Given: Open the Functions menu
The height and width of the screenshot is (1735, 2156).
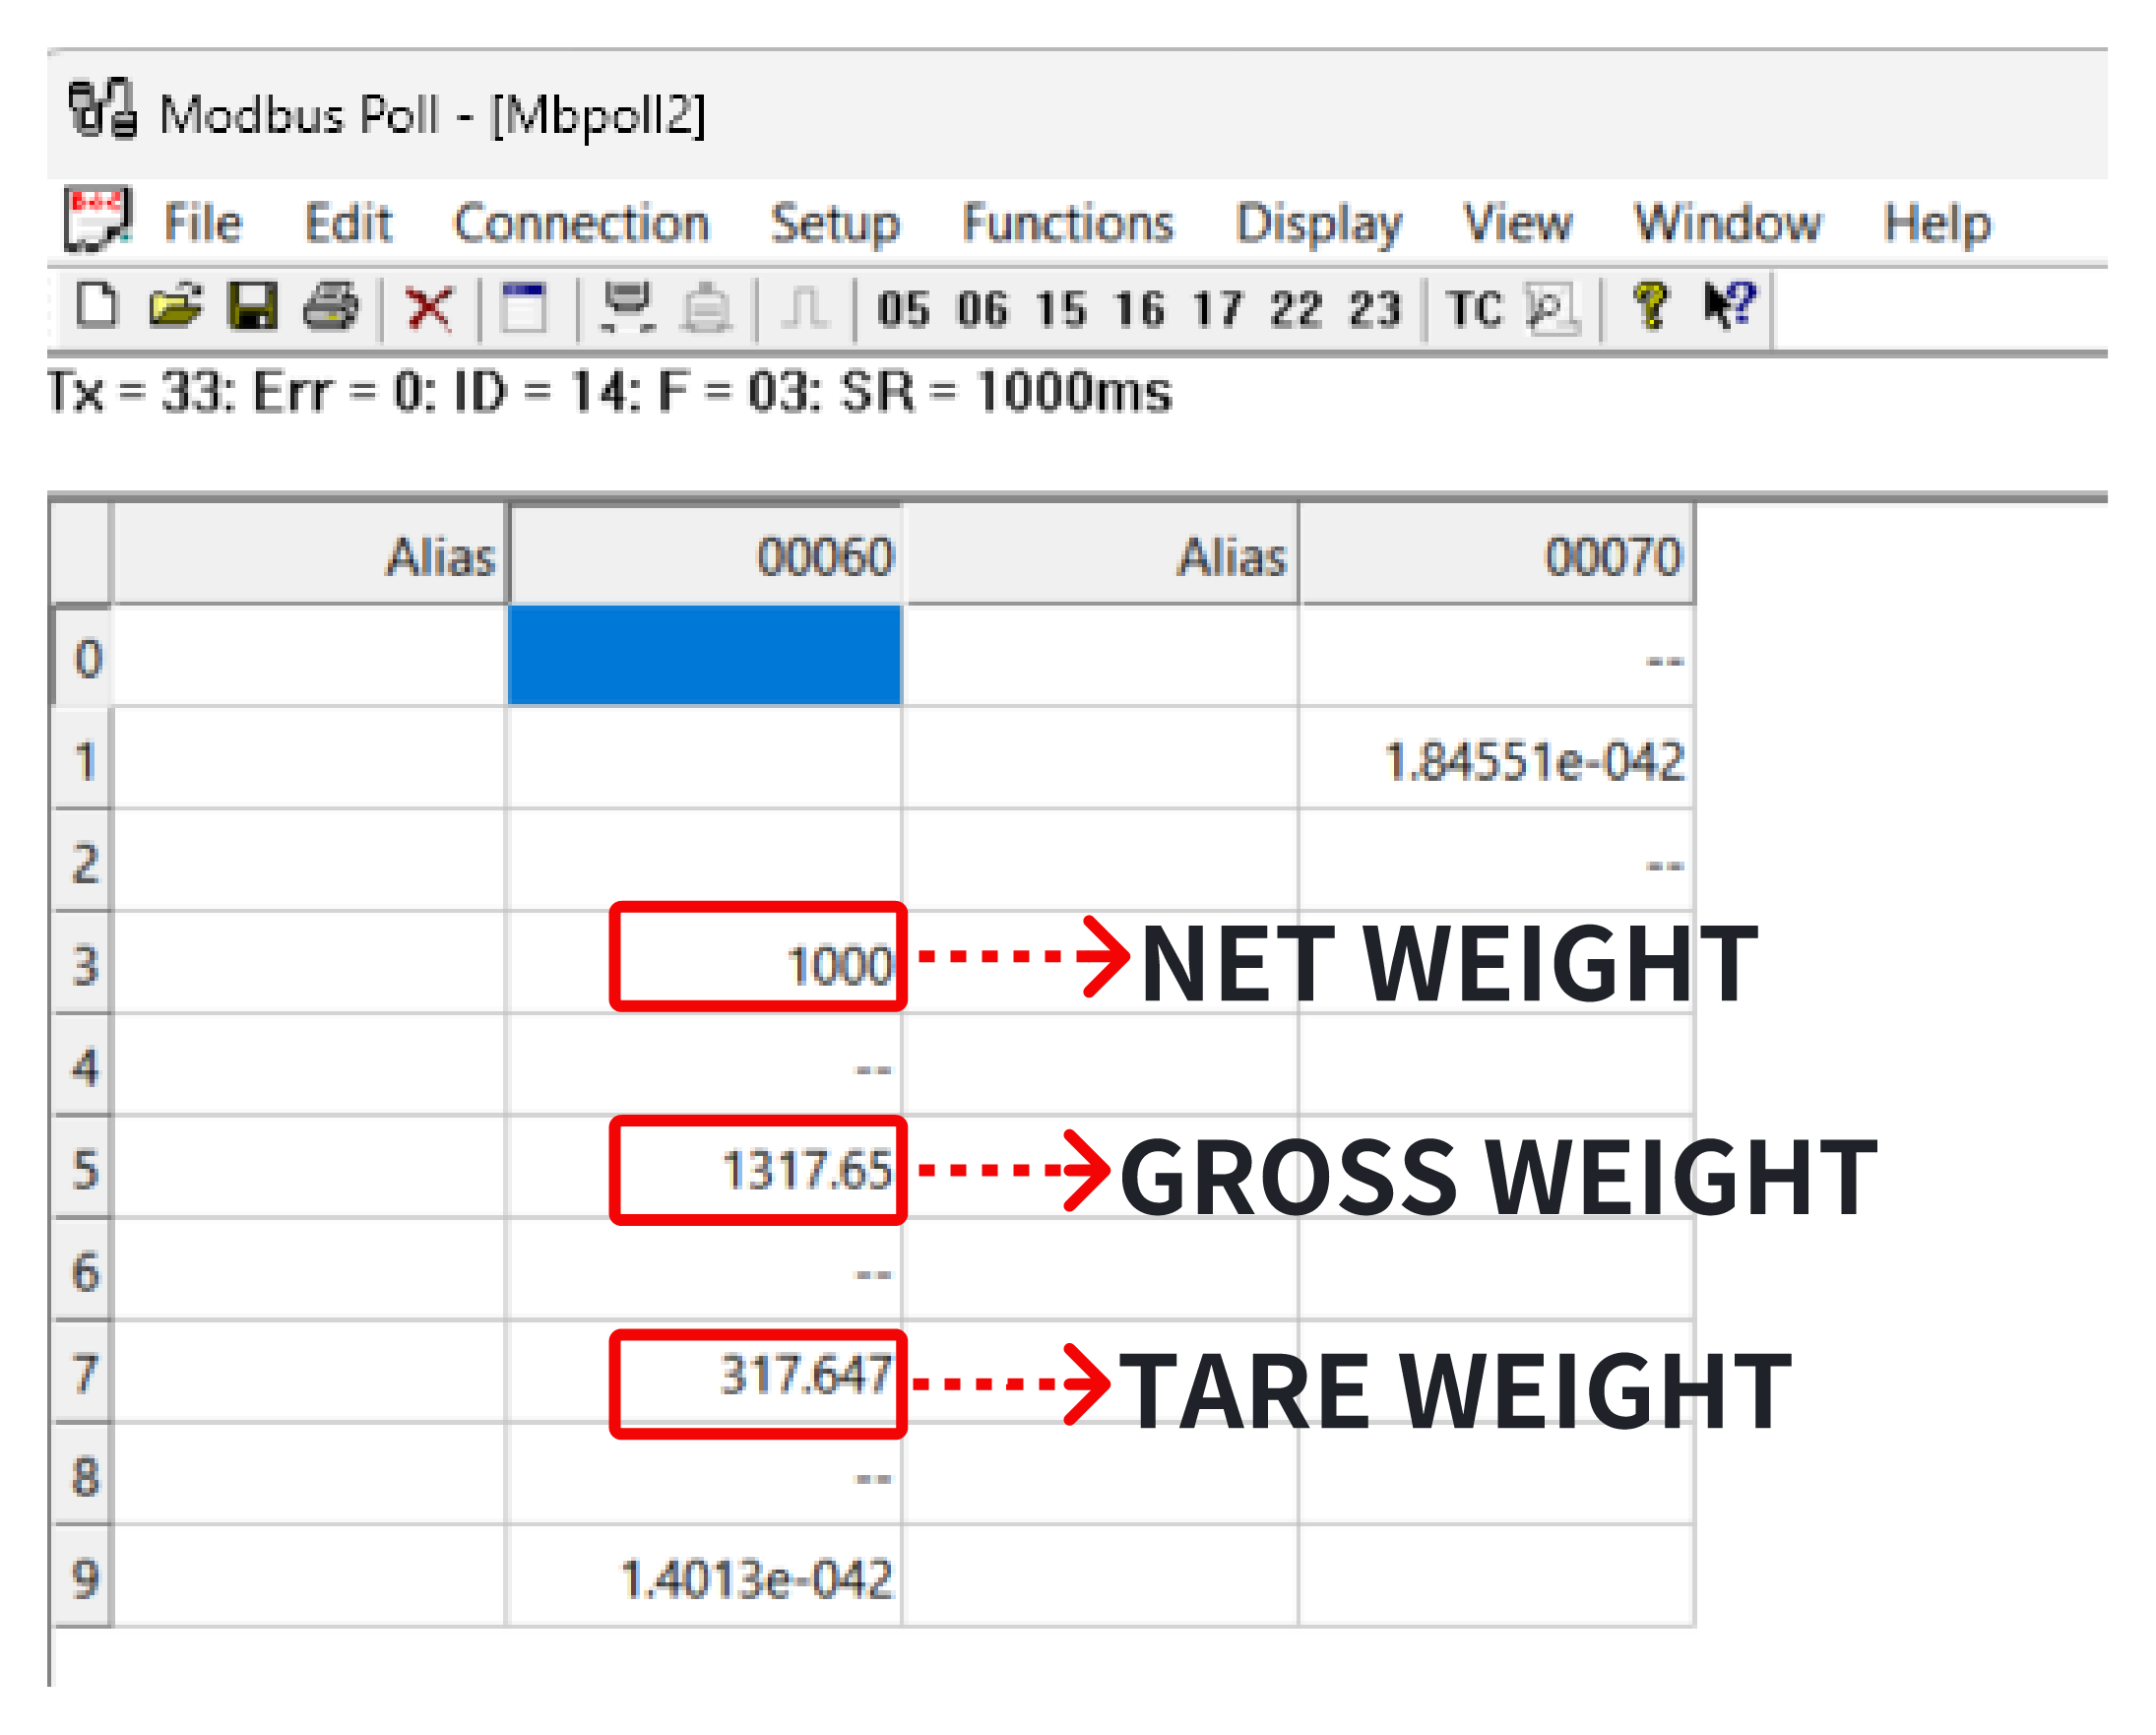Looking at the screenshot, I should (x=1067, y=222).
